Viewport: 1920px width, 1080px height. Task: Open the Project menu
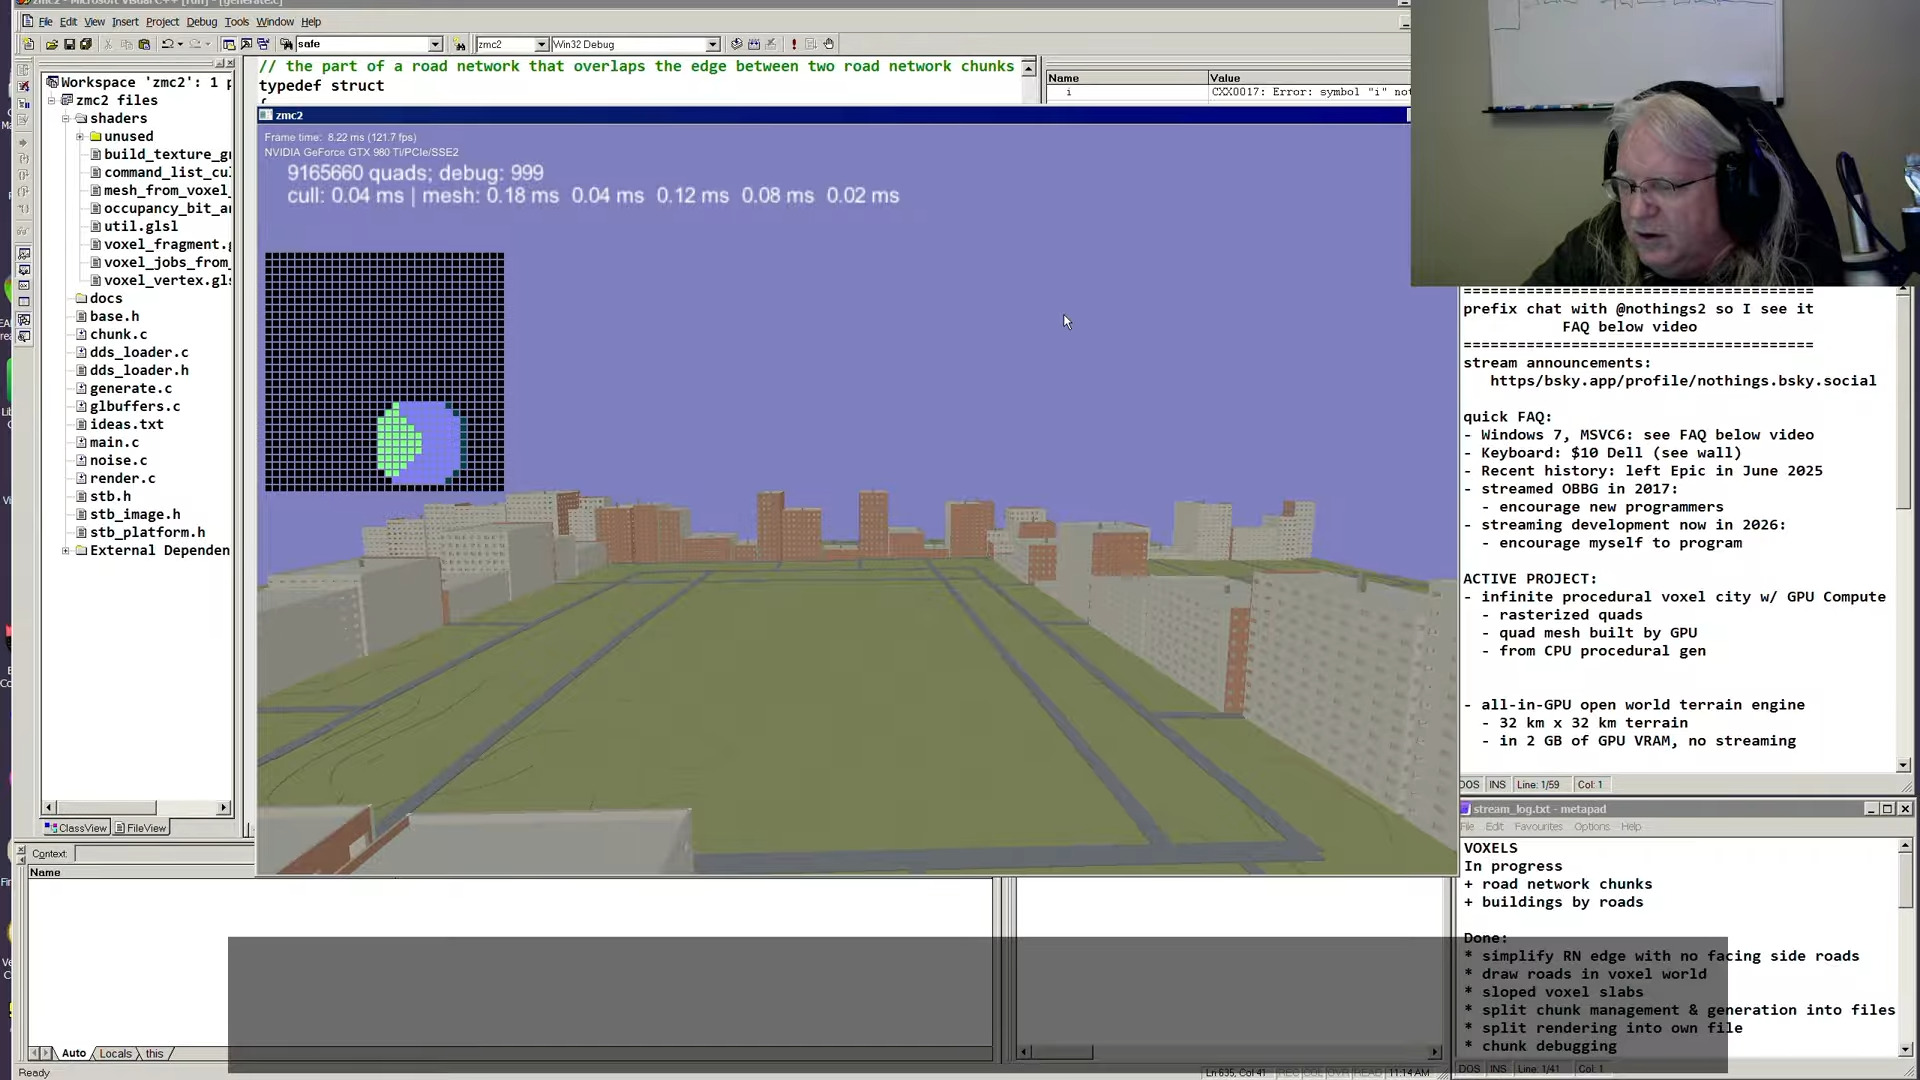(x=162, y=22)
